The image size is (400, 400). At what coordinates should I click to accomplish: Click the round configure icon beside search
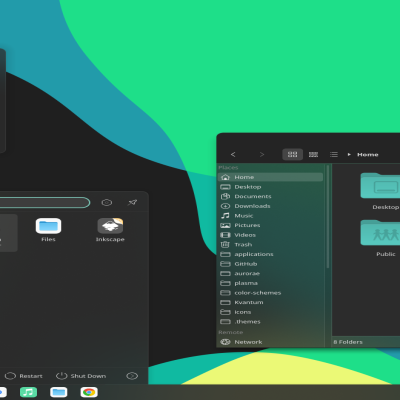tap(107, 202)
